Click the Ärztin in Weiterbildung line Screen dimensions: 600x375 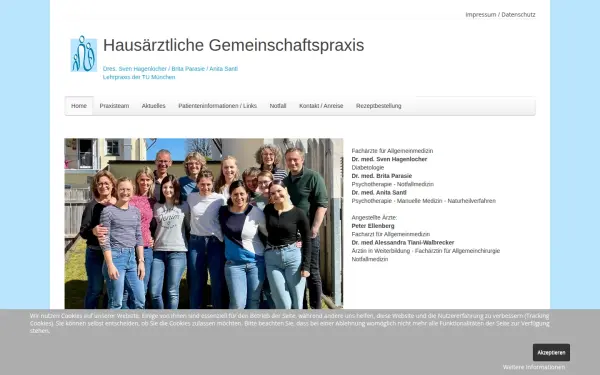[x=426, y=251]
